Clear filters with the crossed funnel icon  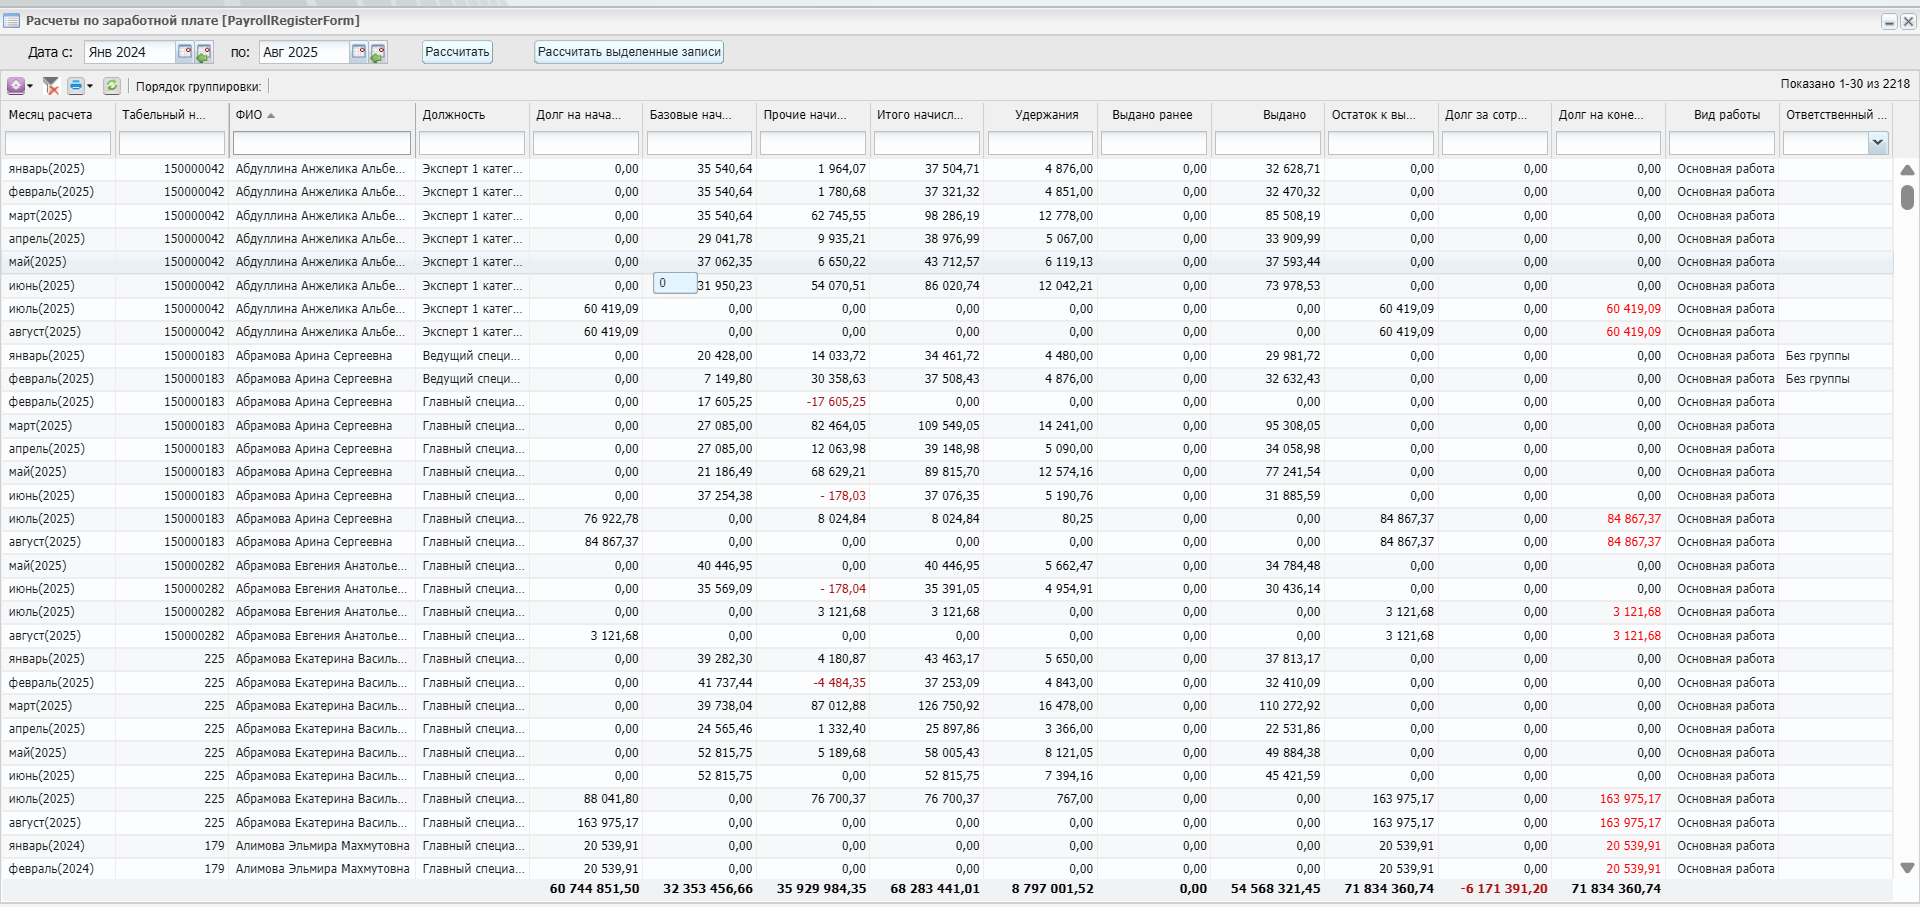click(51, 86)
